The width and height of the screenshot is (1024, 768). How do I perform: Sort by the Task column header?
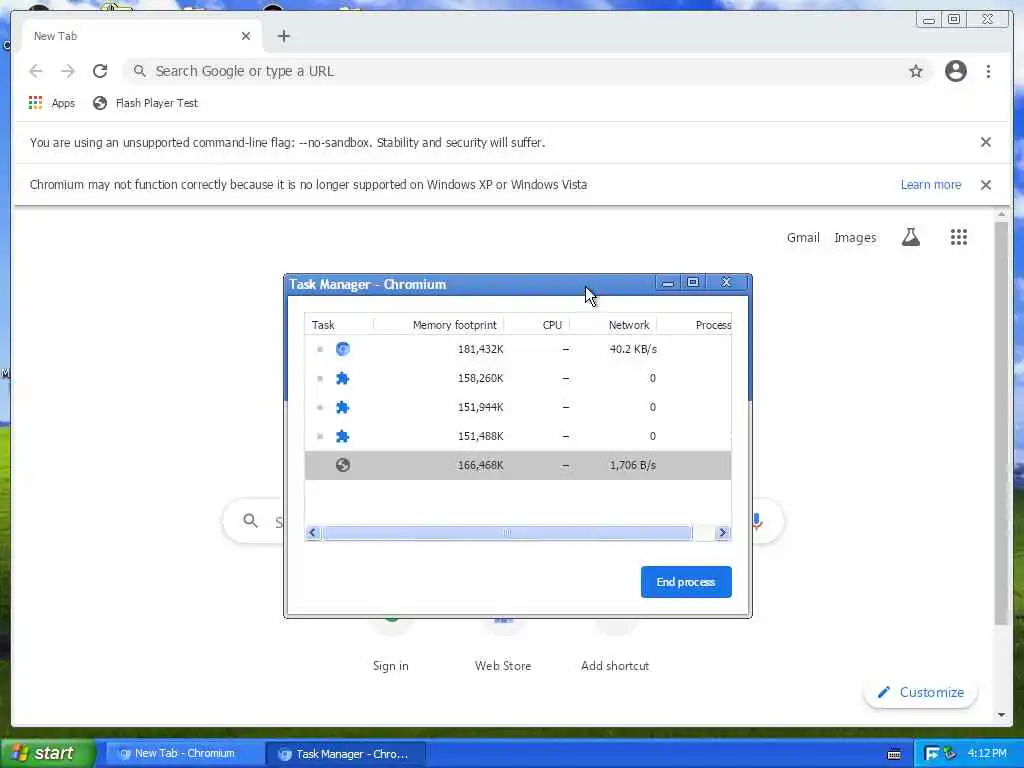338,325
